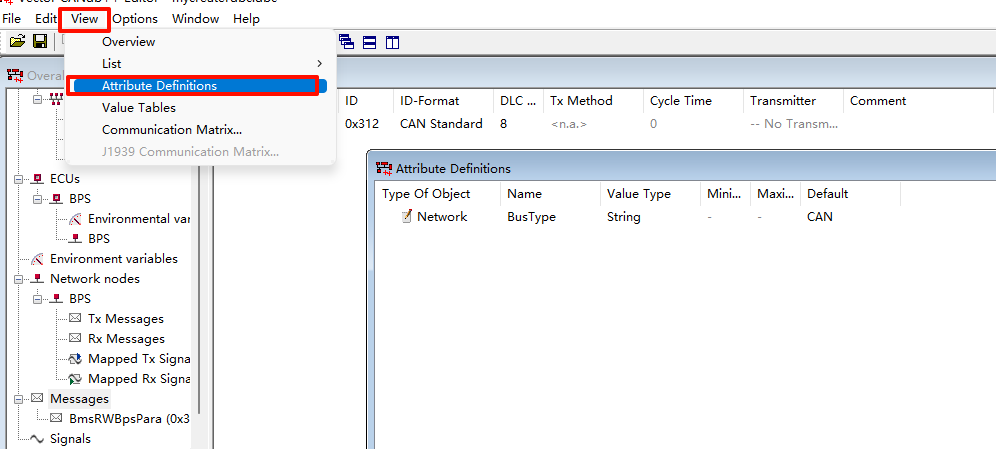This screenshot has height=449, width=996.
Task: Click the Overall View window title icon
Action: (x=15, y=75)
